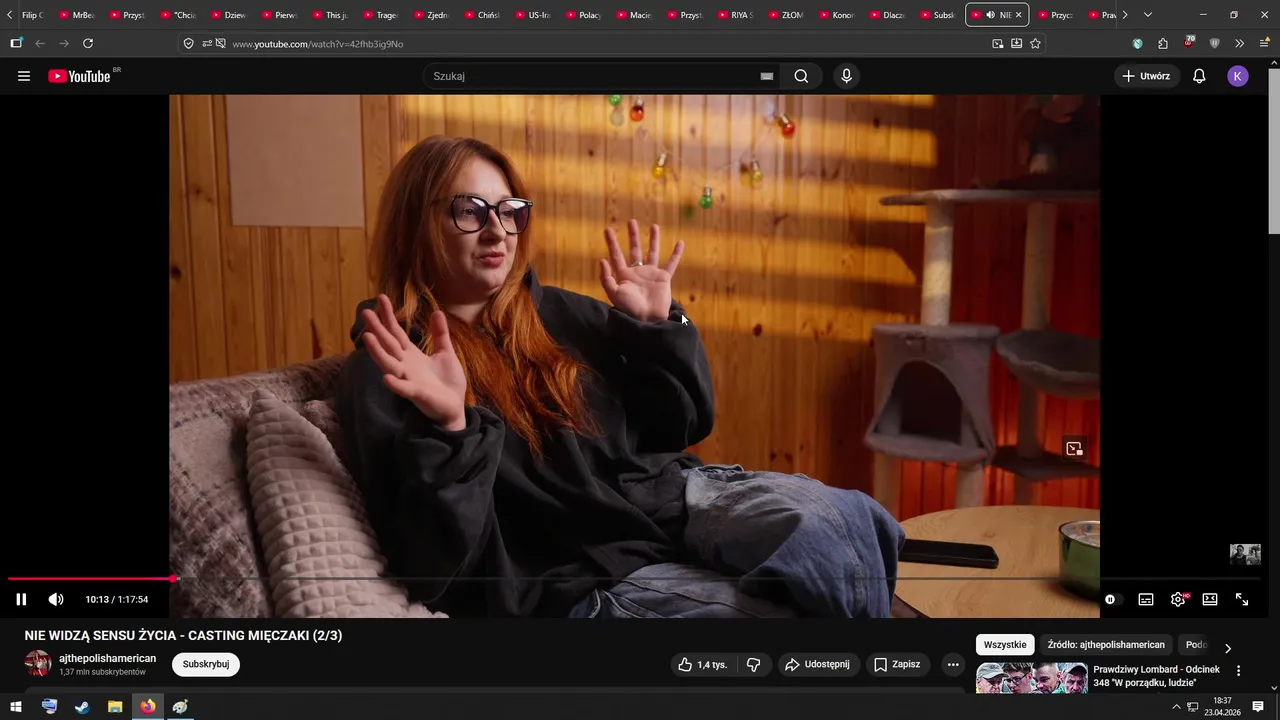This screenshot has height=720, width=1280.
Task: Click the address bar URL
Action: pyautogui.click(x=318, y=44)
